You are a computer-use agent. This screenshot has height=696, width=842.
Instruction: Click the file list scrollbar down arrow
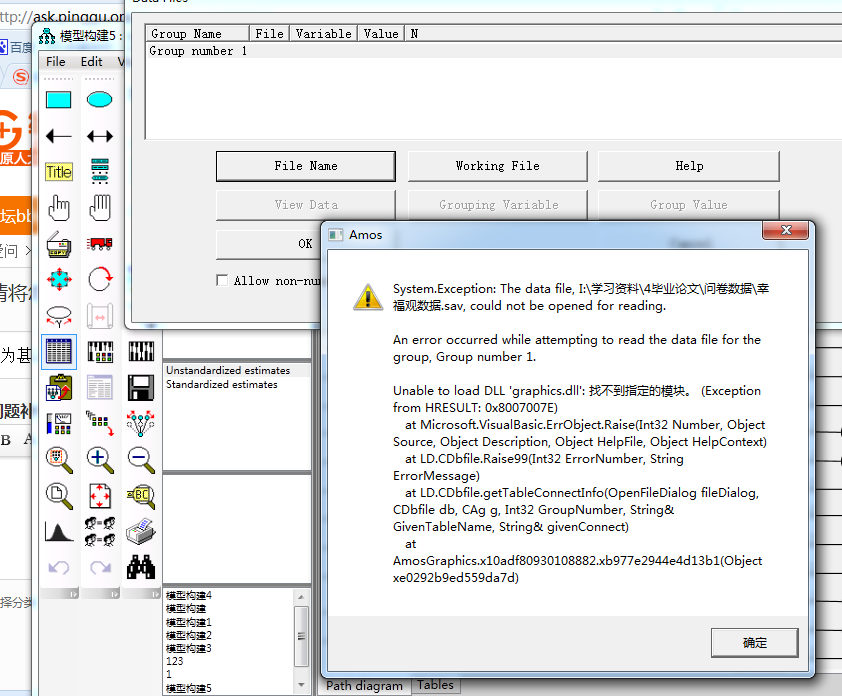pyautogui.click(x=301, y=685)
